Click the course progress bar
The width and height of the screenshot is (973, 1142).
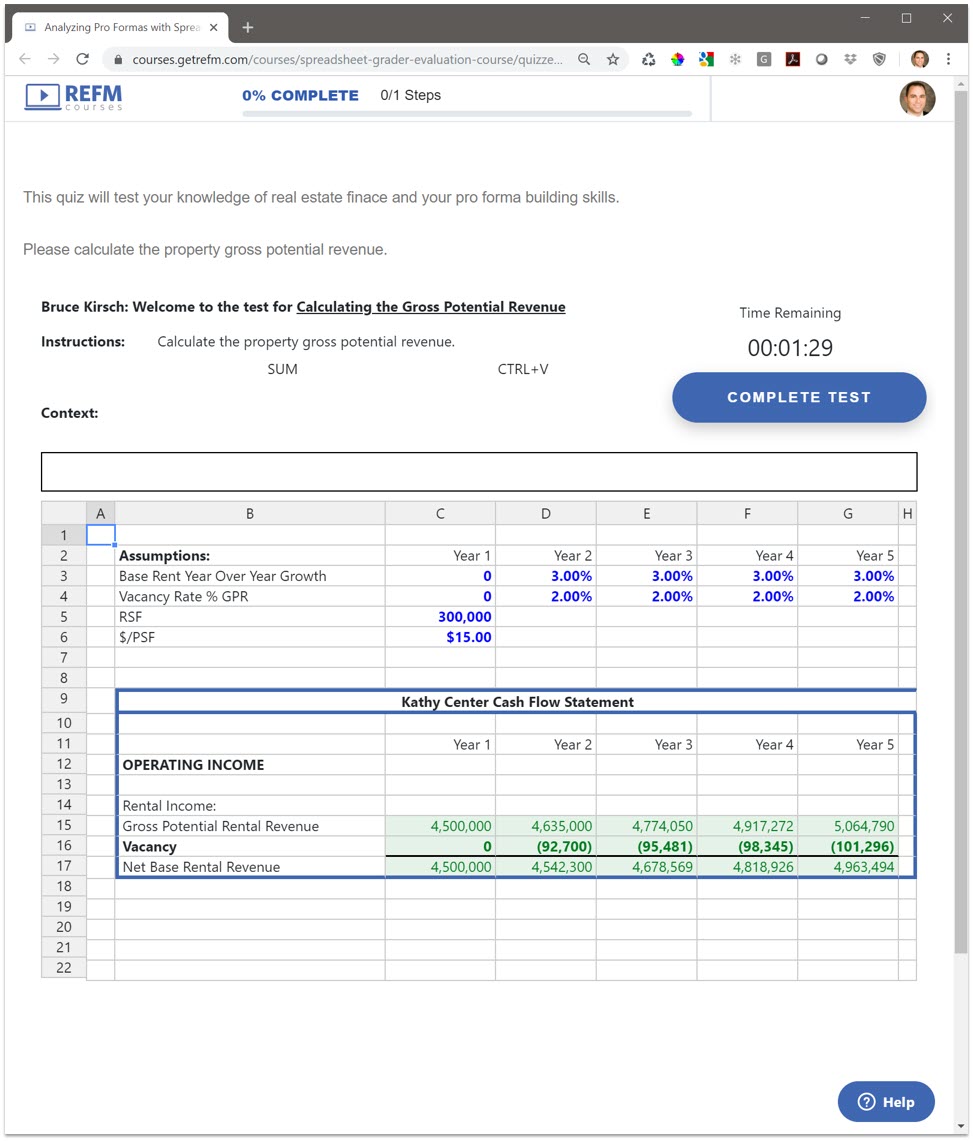tap(467, 114)
